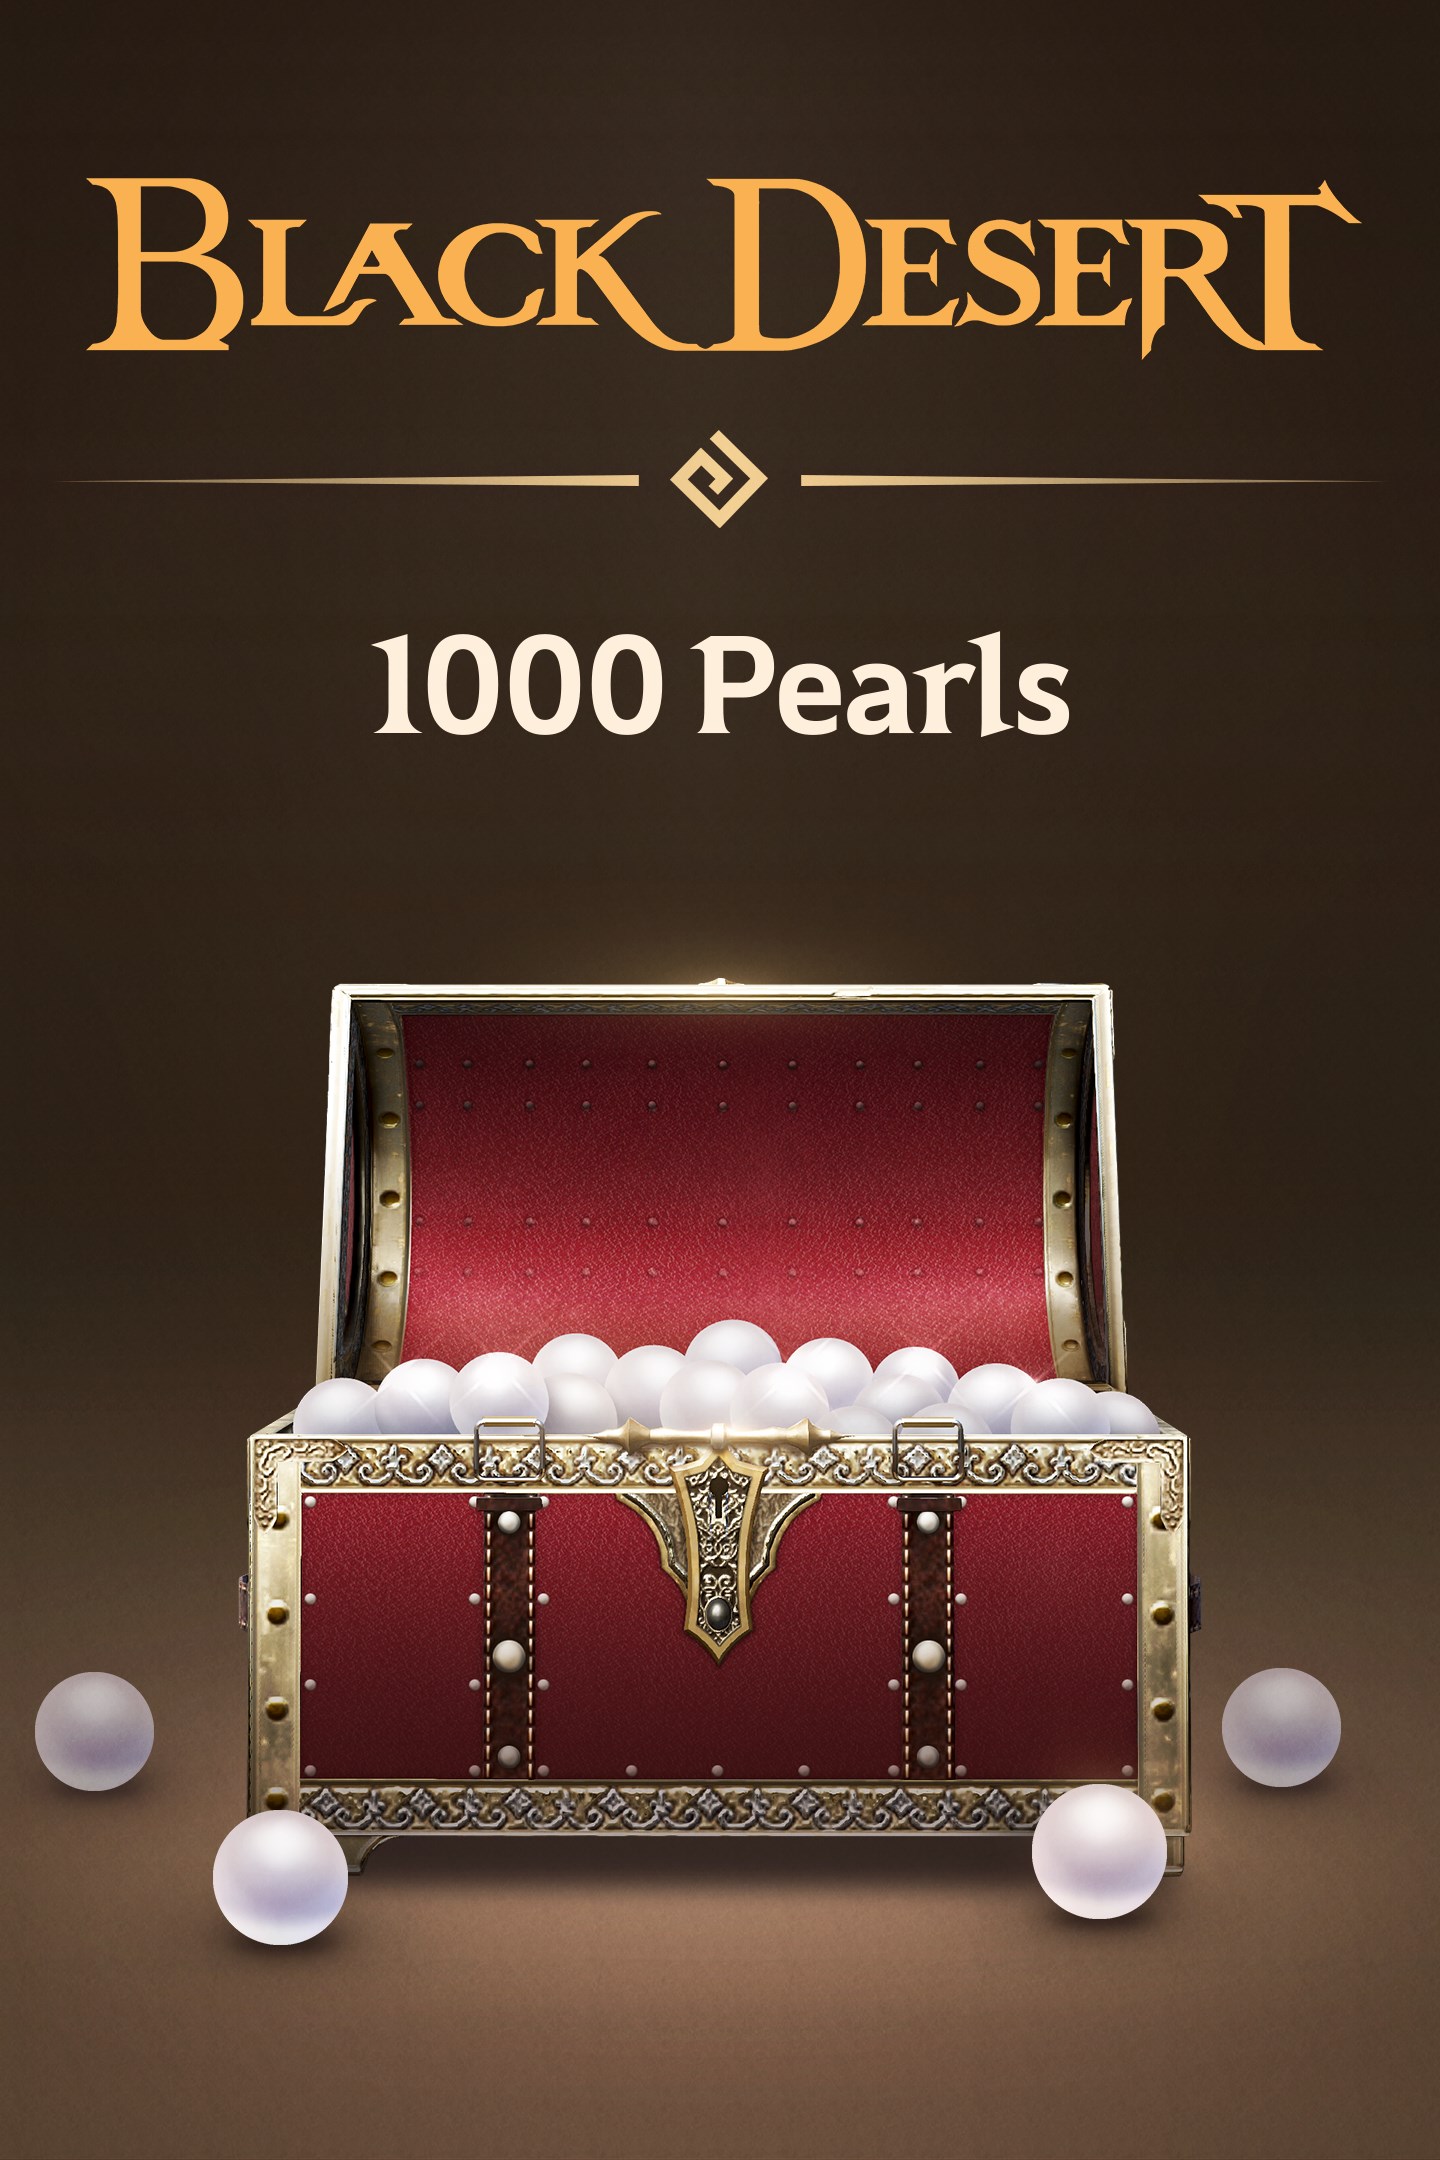Image resolution: width=1440 pixels, height=2160 pixels.
Task: Click the bottom-left floor pearl
Action: [280, 1877]
